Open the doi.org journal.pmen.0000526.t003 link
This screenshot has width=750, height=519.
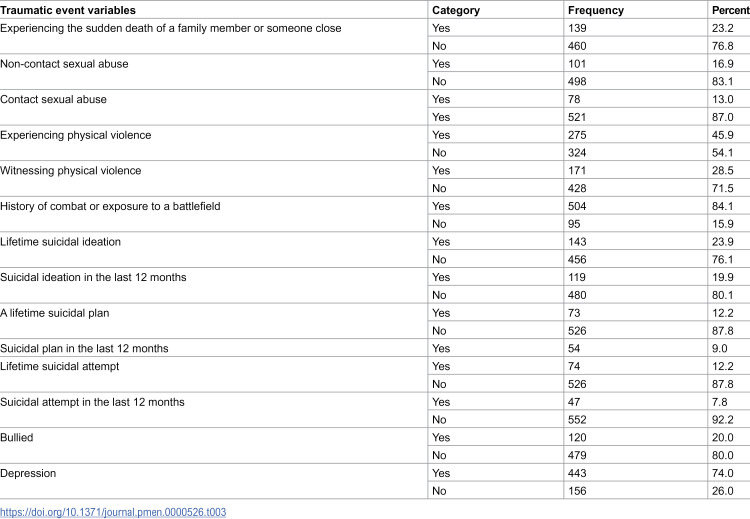(113, 512)
